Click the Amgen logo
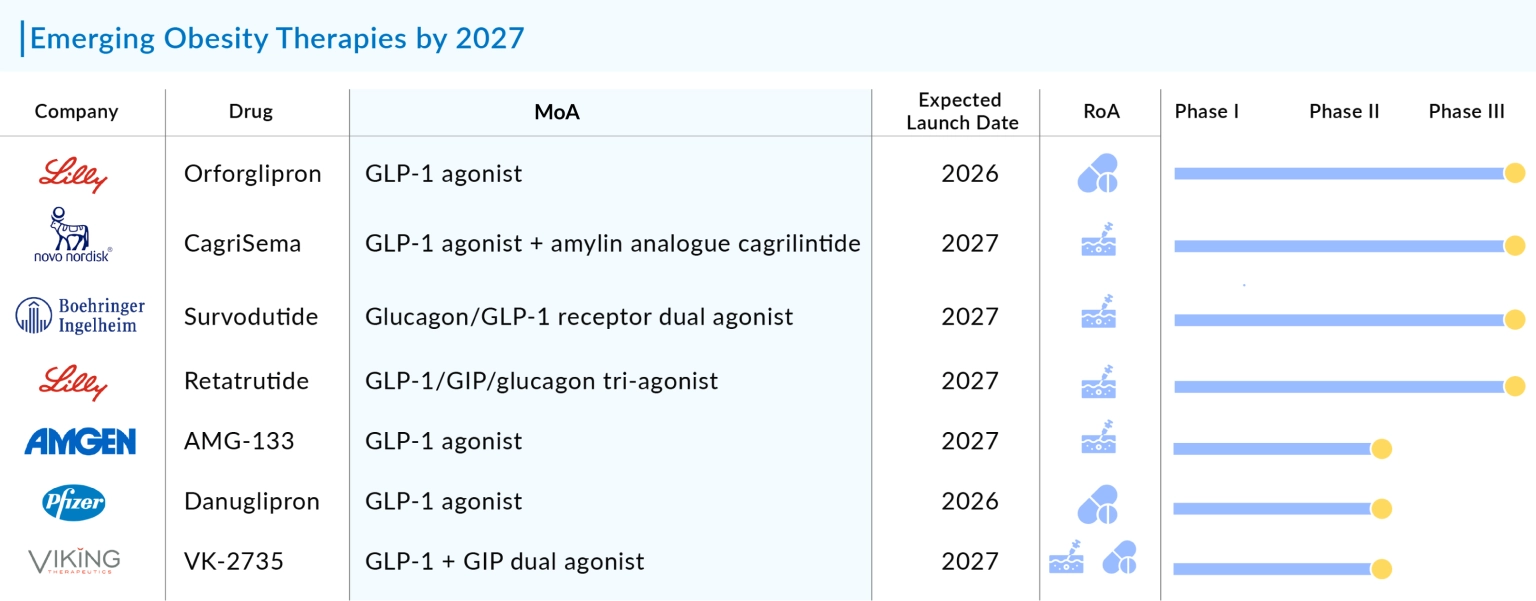 tap(80, 441)
